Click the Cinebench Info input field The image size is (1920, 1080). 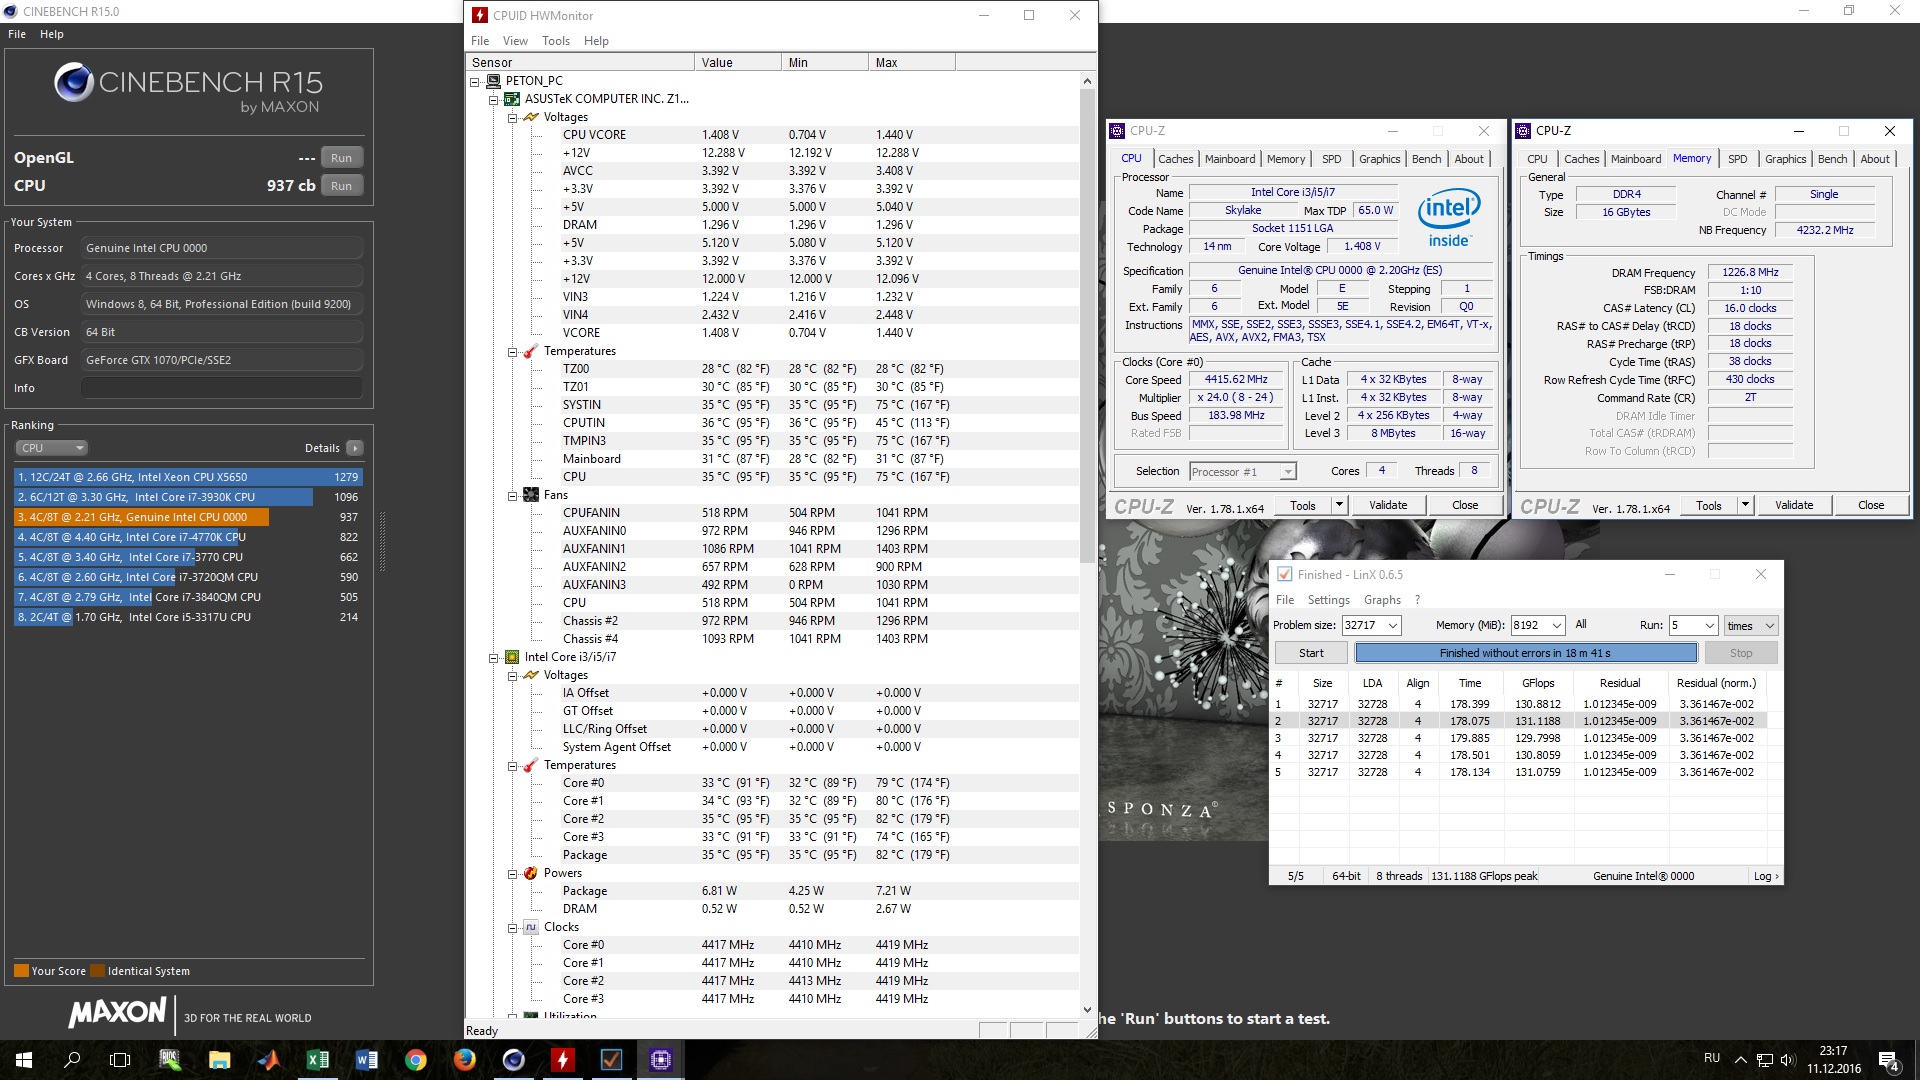tap(221, 388)
